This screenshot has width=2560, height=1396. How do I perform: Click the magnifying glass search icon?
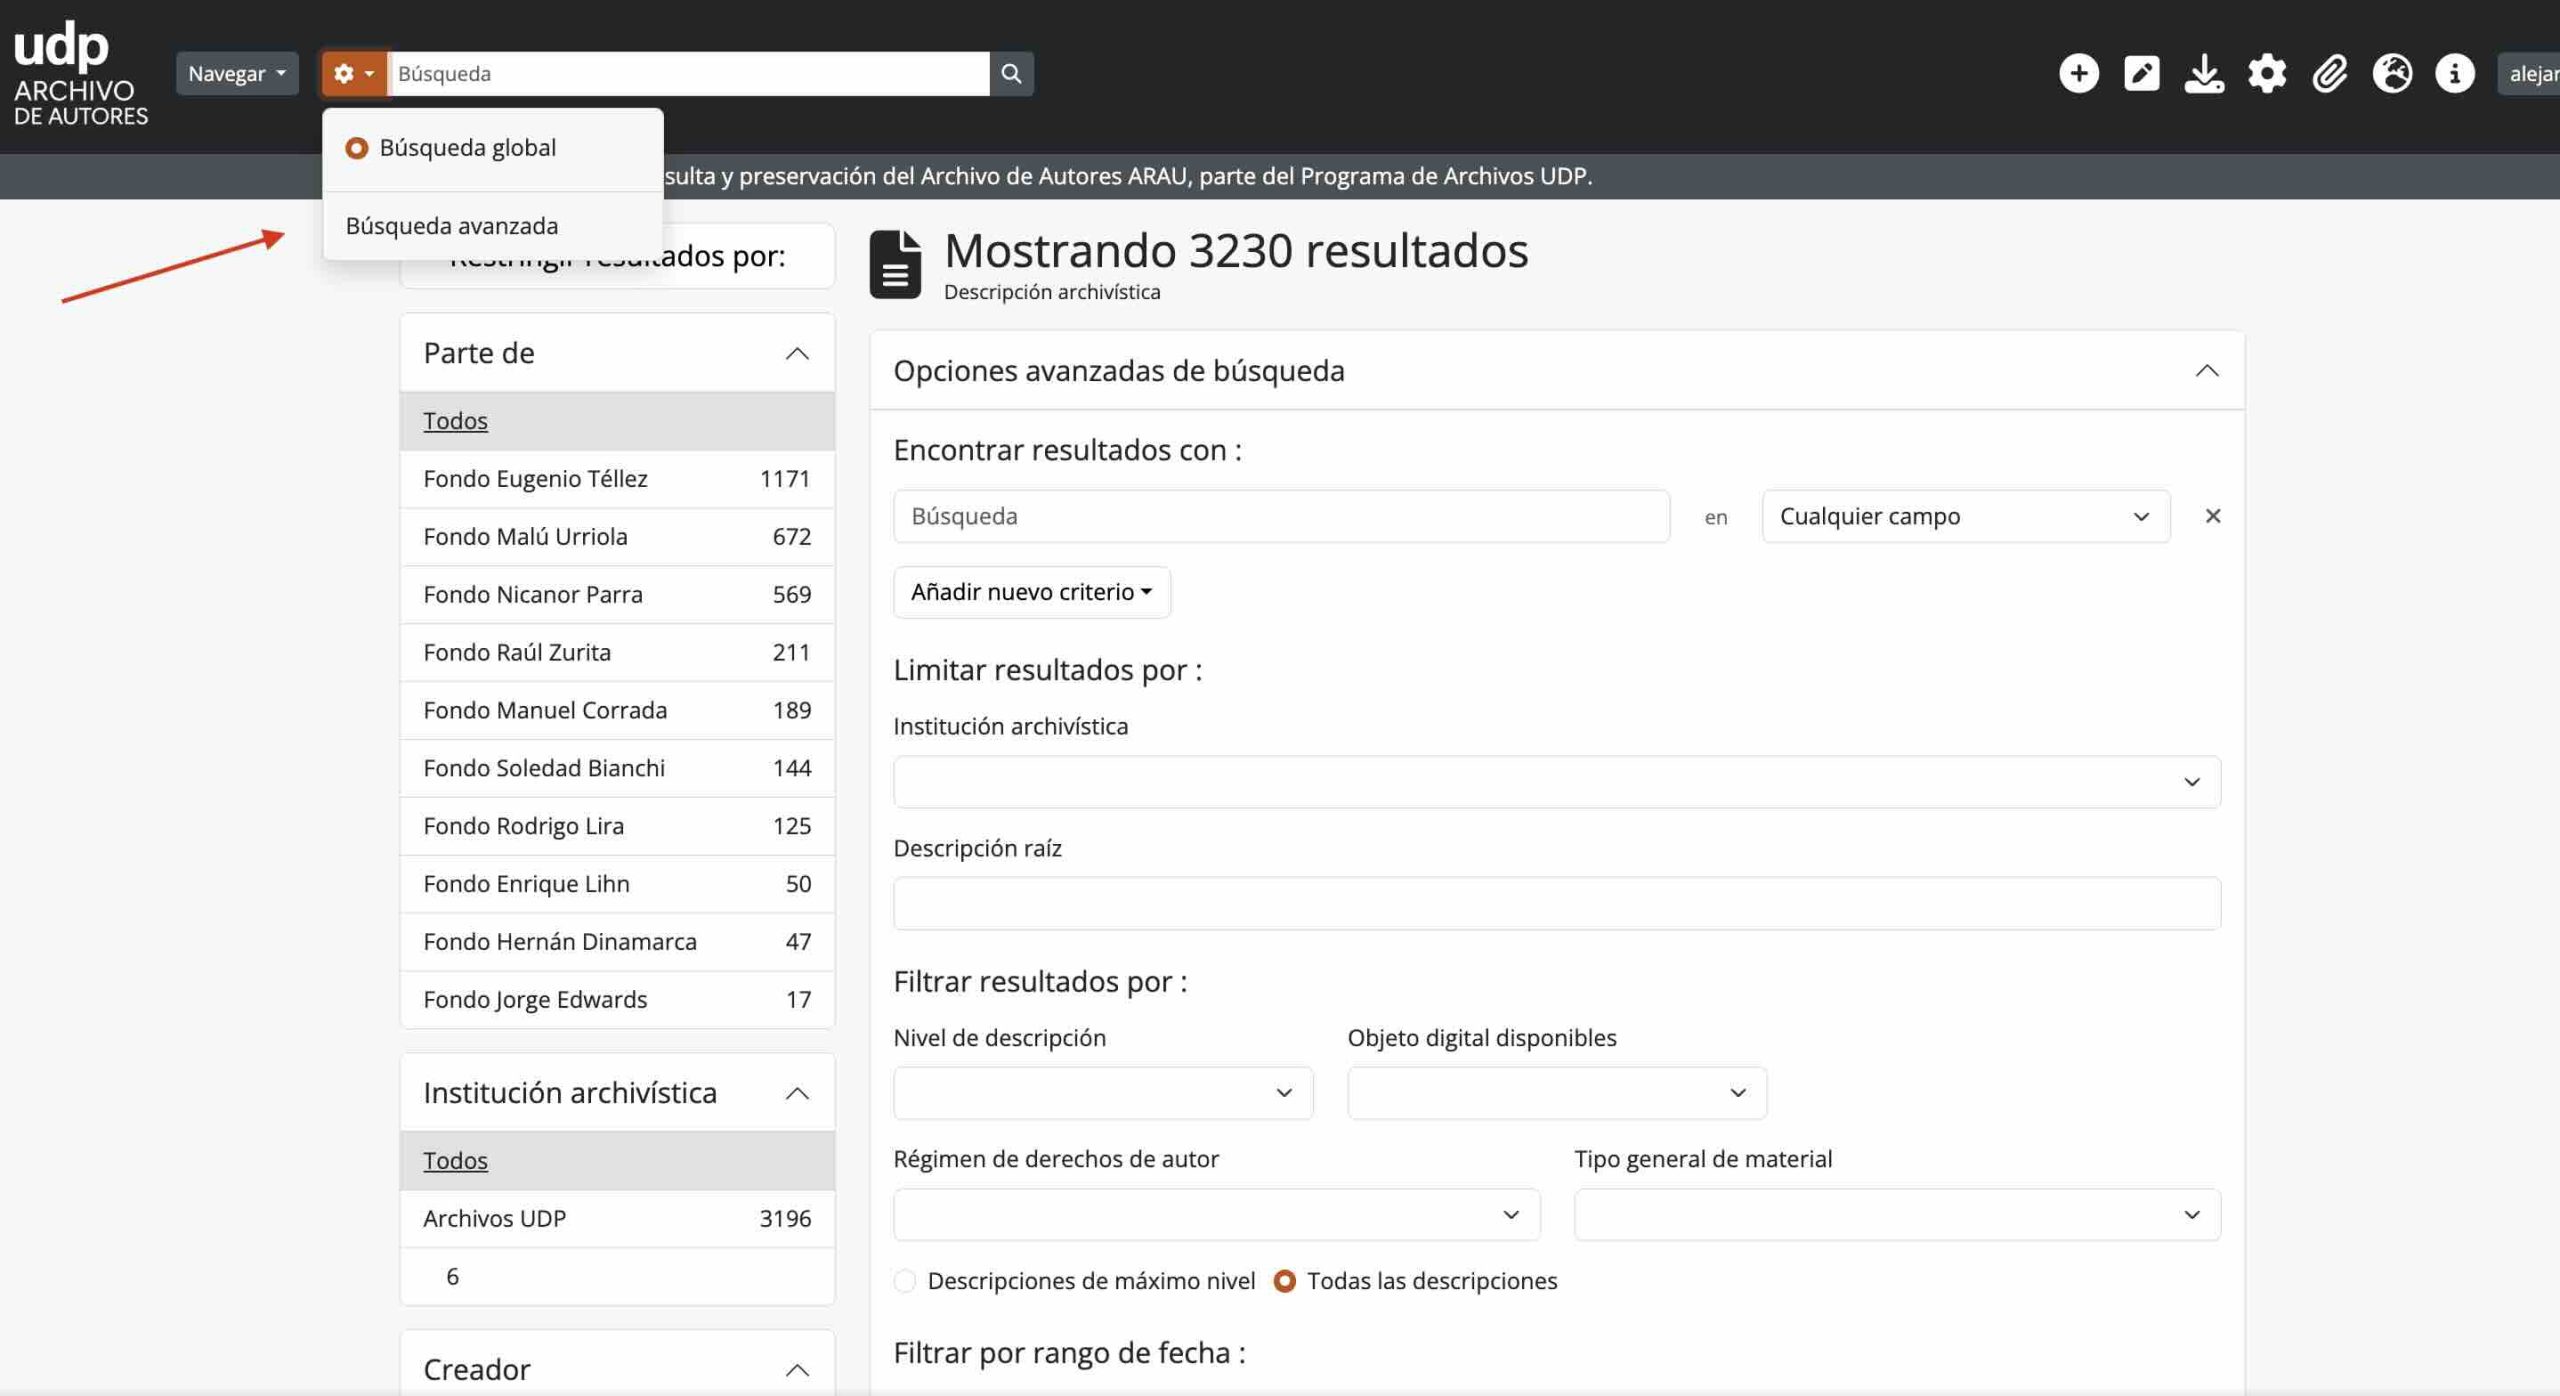coord(1011,73)
